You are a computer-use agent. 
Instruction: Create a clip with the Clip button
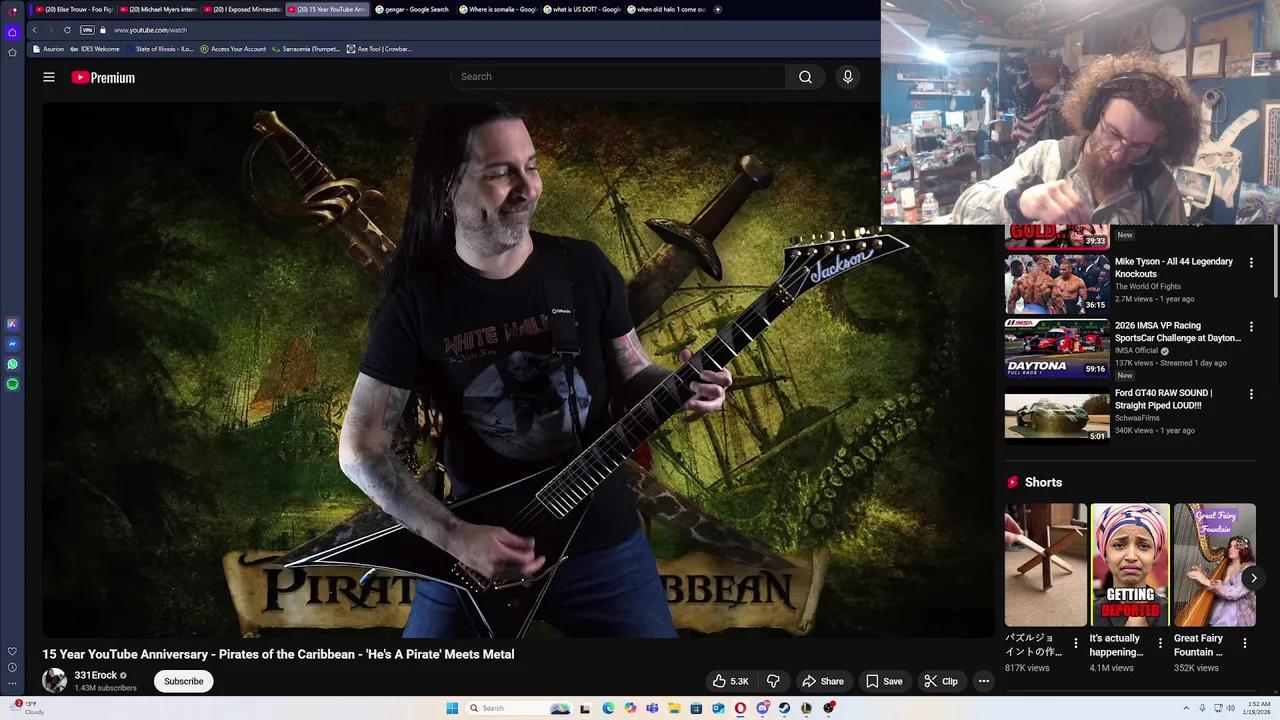(x=940, y=681)
